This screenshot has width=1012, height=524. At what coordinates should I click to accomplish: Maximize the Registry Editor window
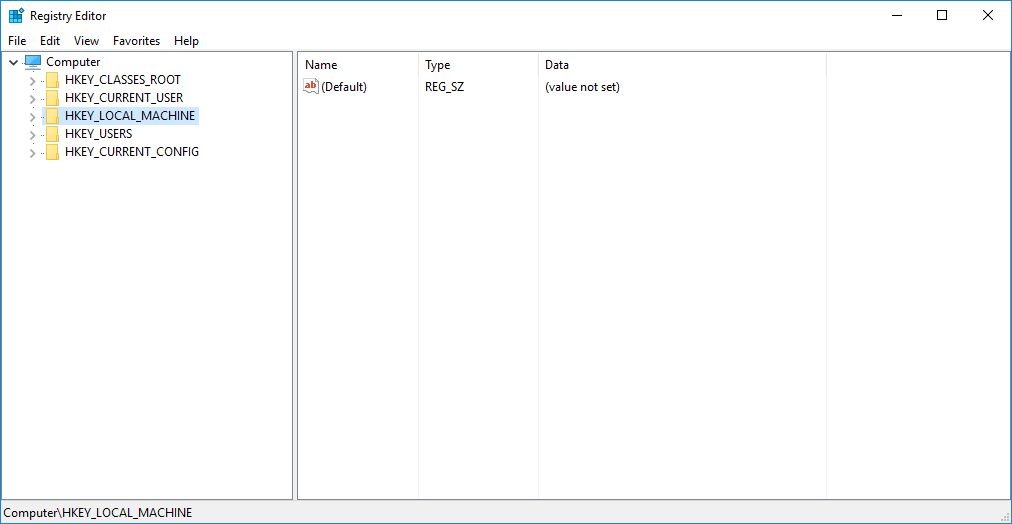coord(942,15)
